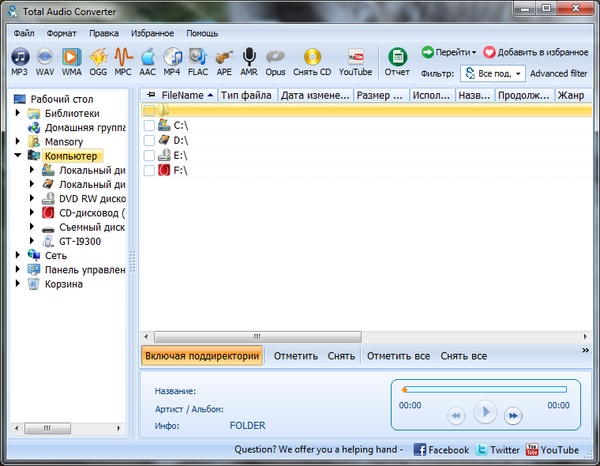
Task: Choose the FLAC conversion icon
Action: tap(197, 60)
